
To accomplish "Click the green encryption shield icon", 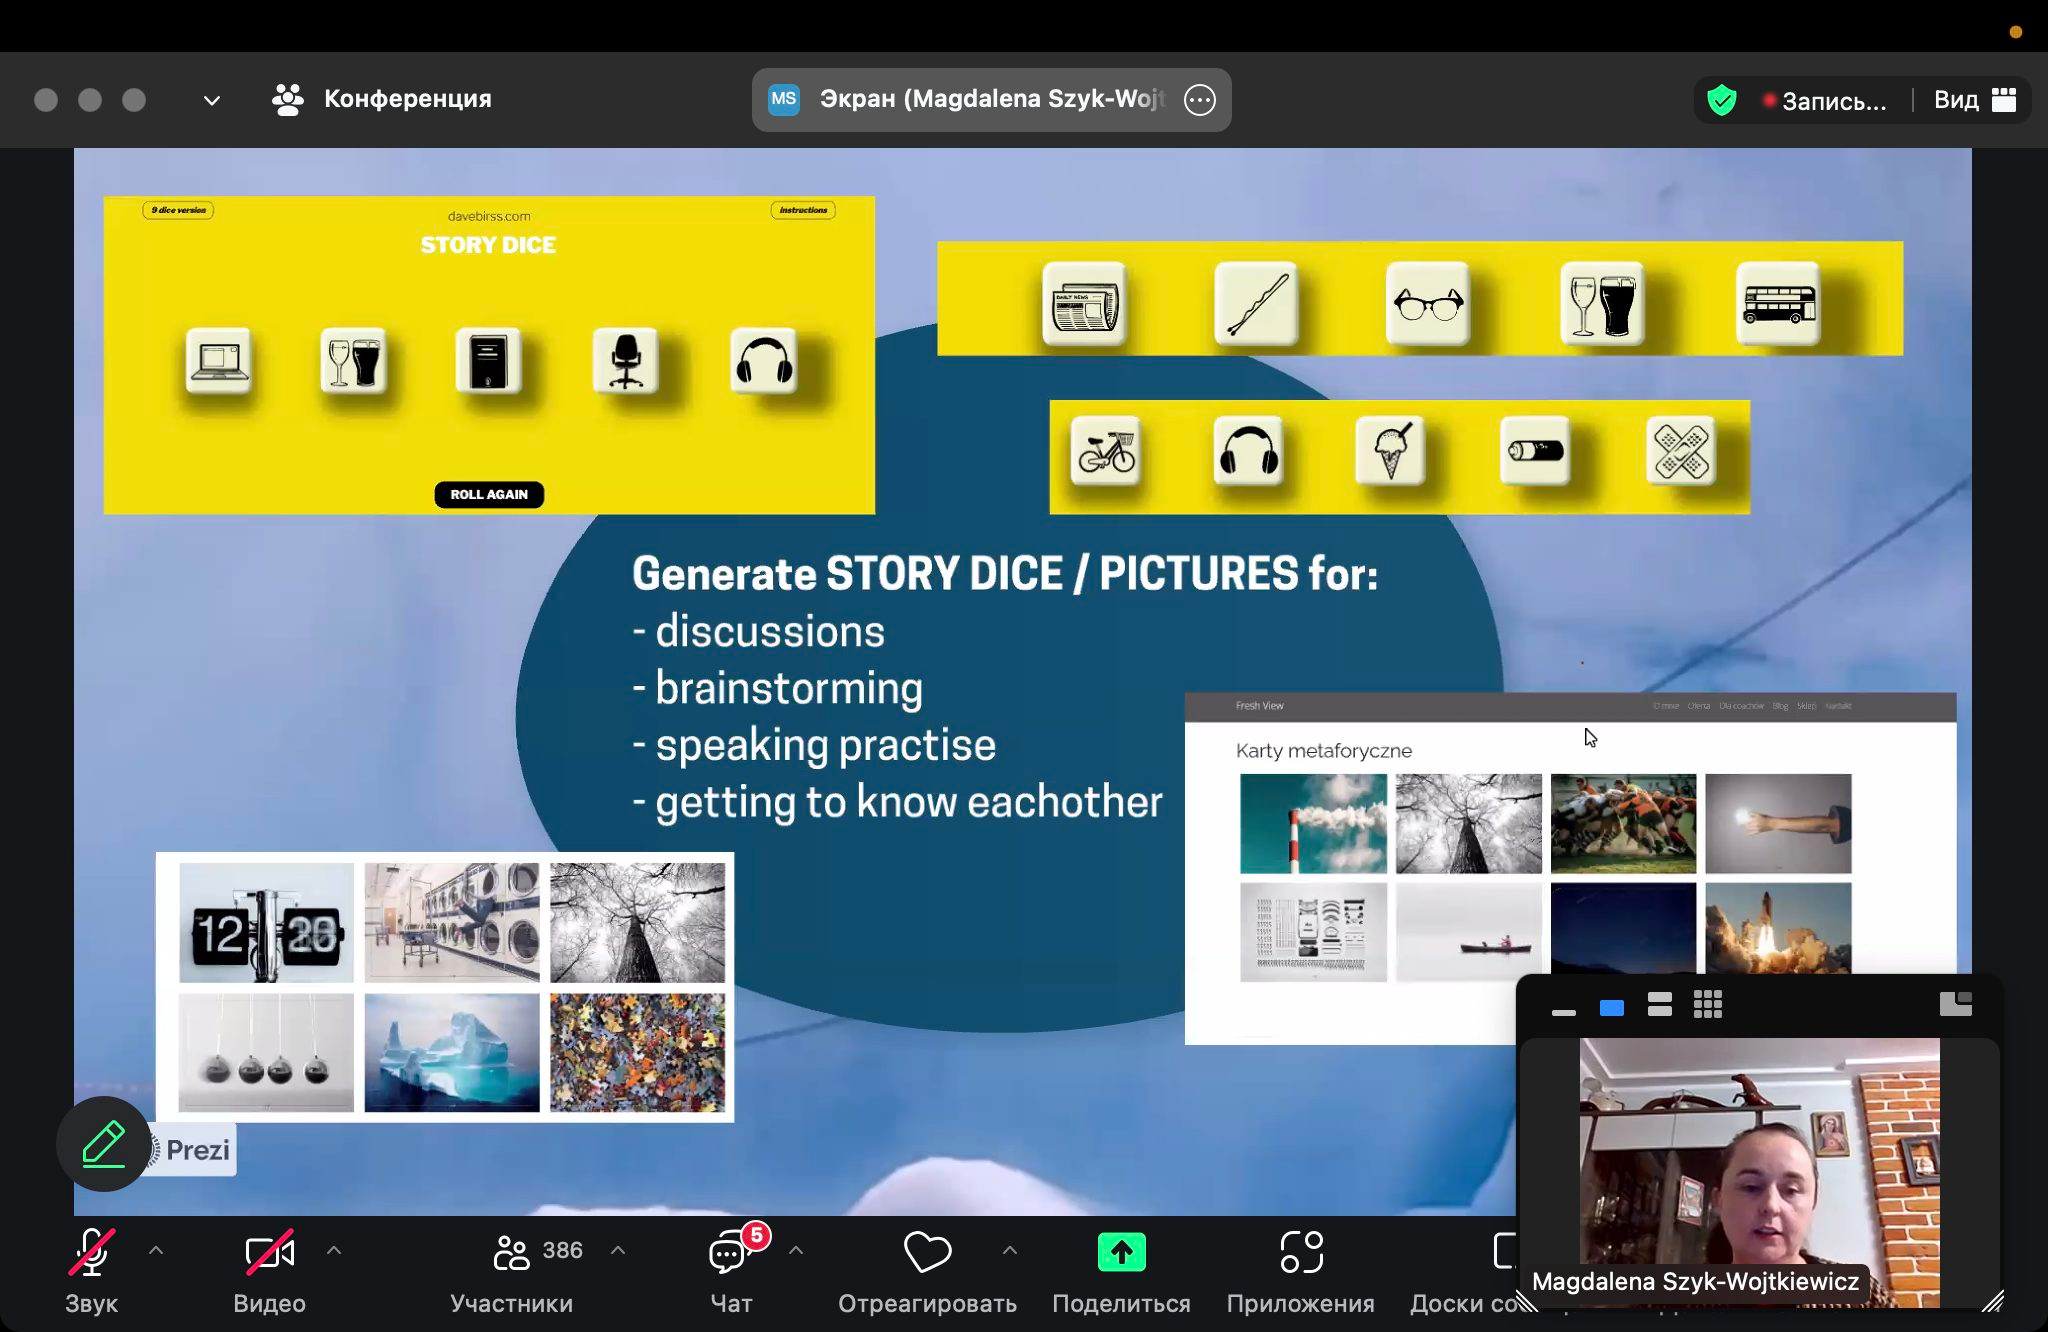I will (1721, 100).
